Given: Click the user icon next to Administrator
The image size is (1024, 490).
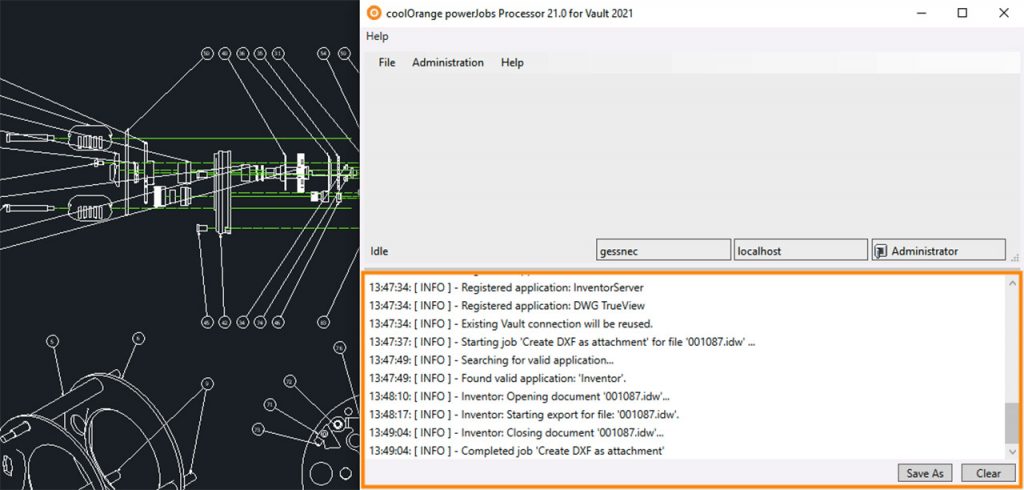Looking at the screenshot, I should (881, 251).
